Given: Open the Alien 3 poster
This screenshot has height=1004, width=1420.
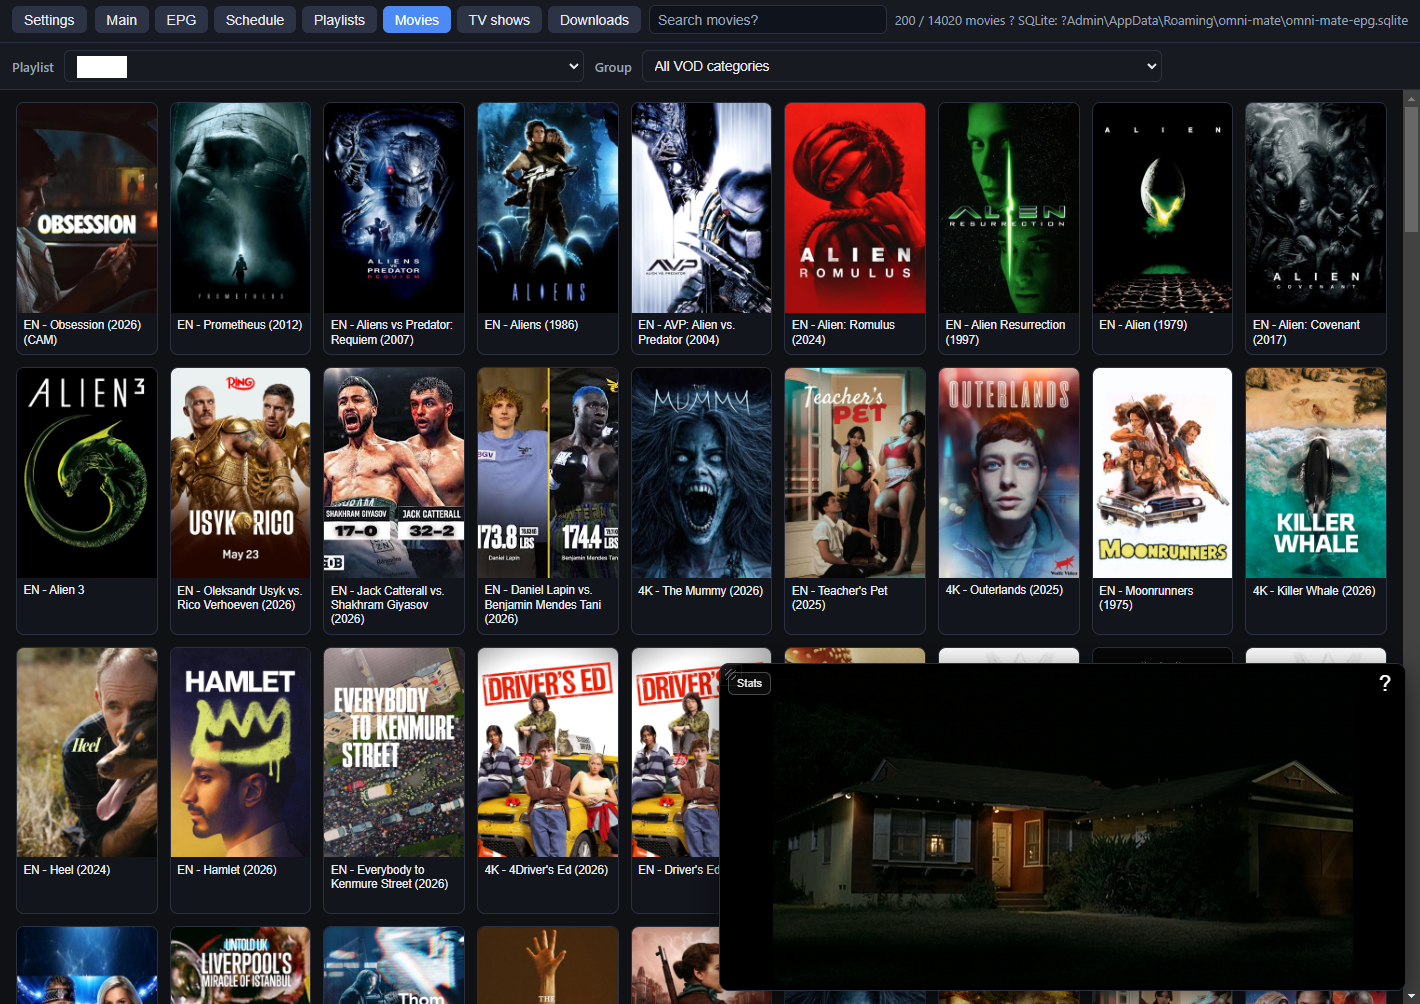Looking at the screenshot, I should click(87, 473).
